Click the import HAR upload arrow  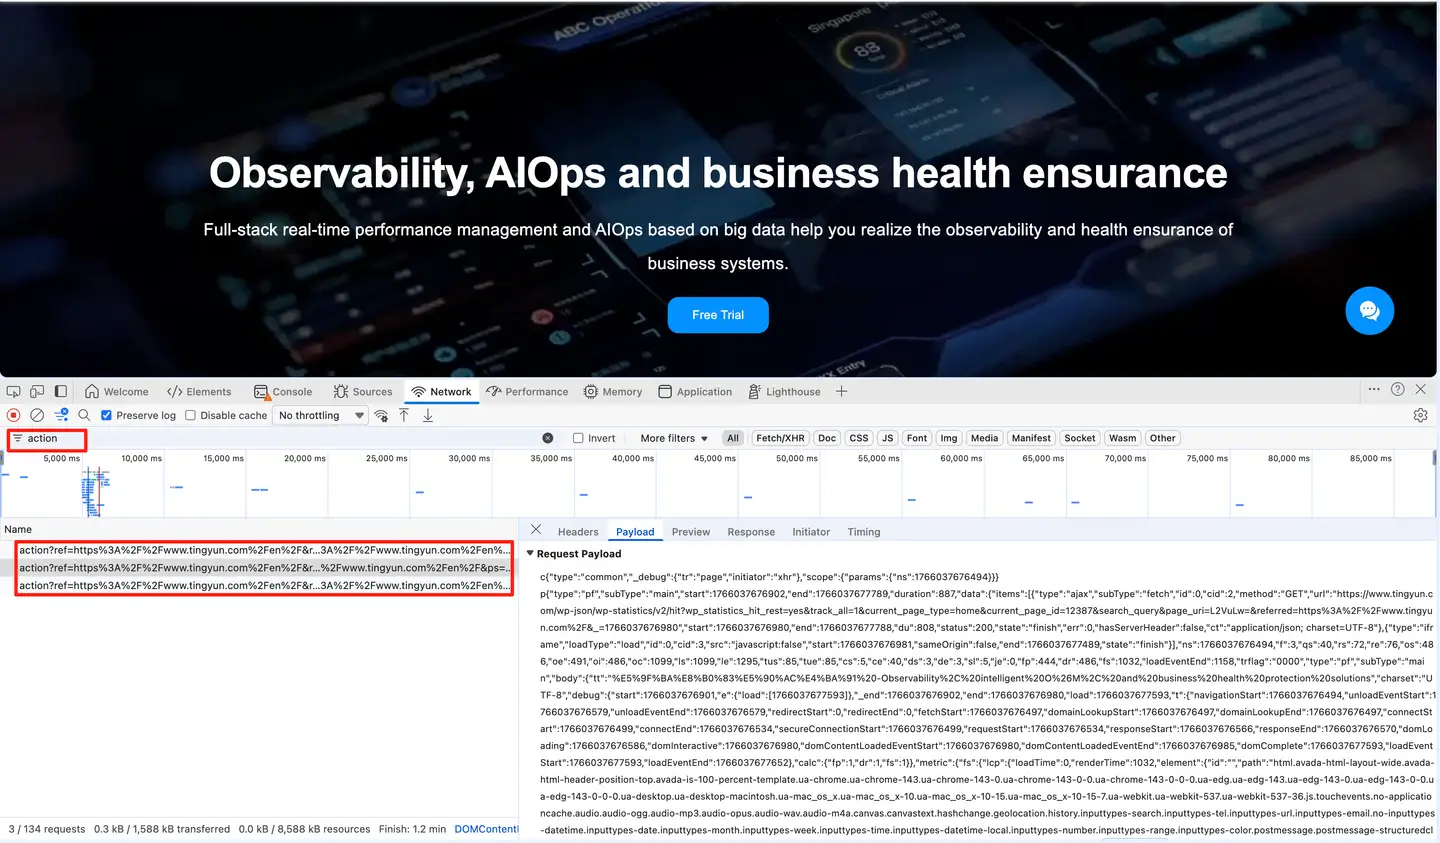pyautogui.click(x=404, y=415)
